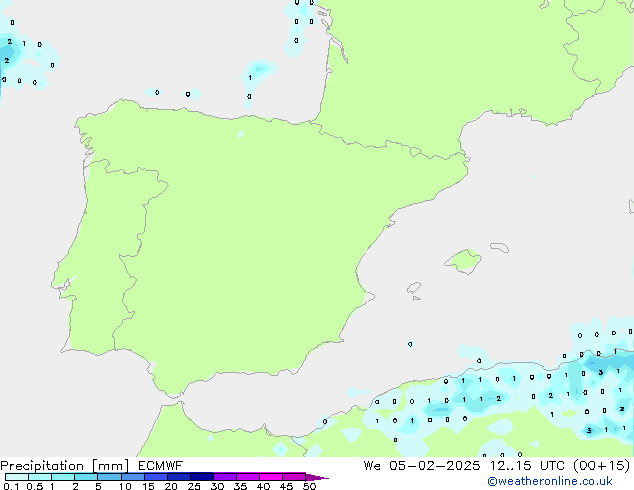Click the "0.5" legend scale label

[x=35, y=486]
